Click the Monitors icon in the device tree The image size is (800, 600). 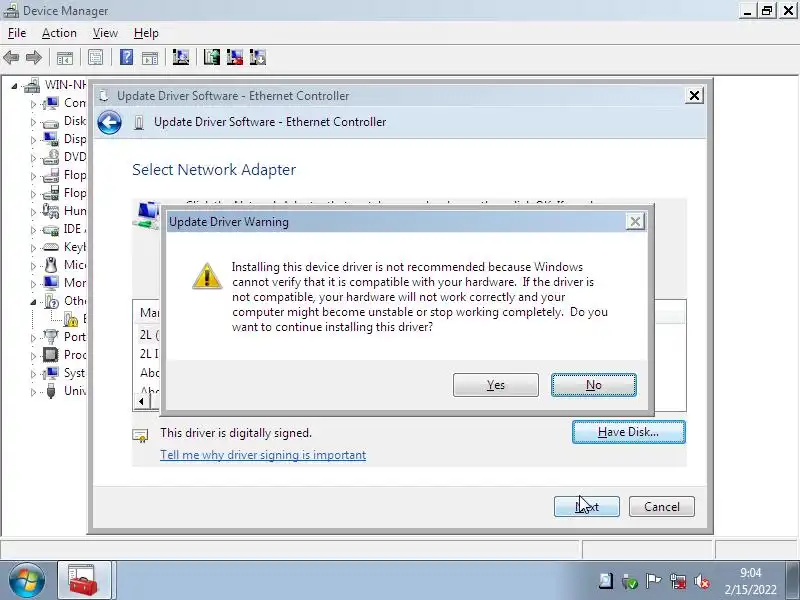[x=51, y=283]
